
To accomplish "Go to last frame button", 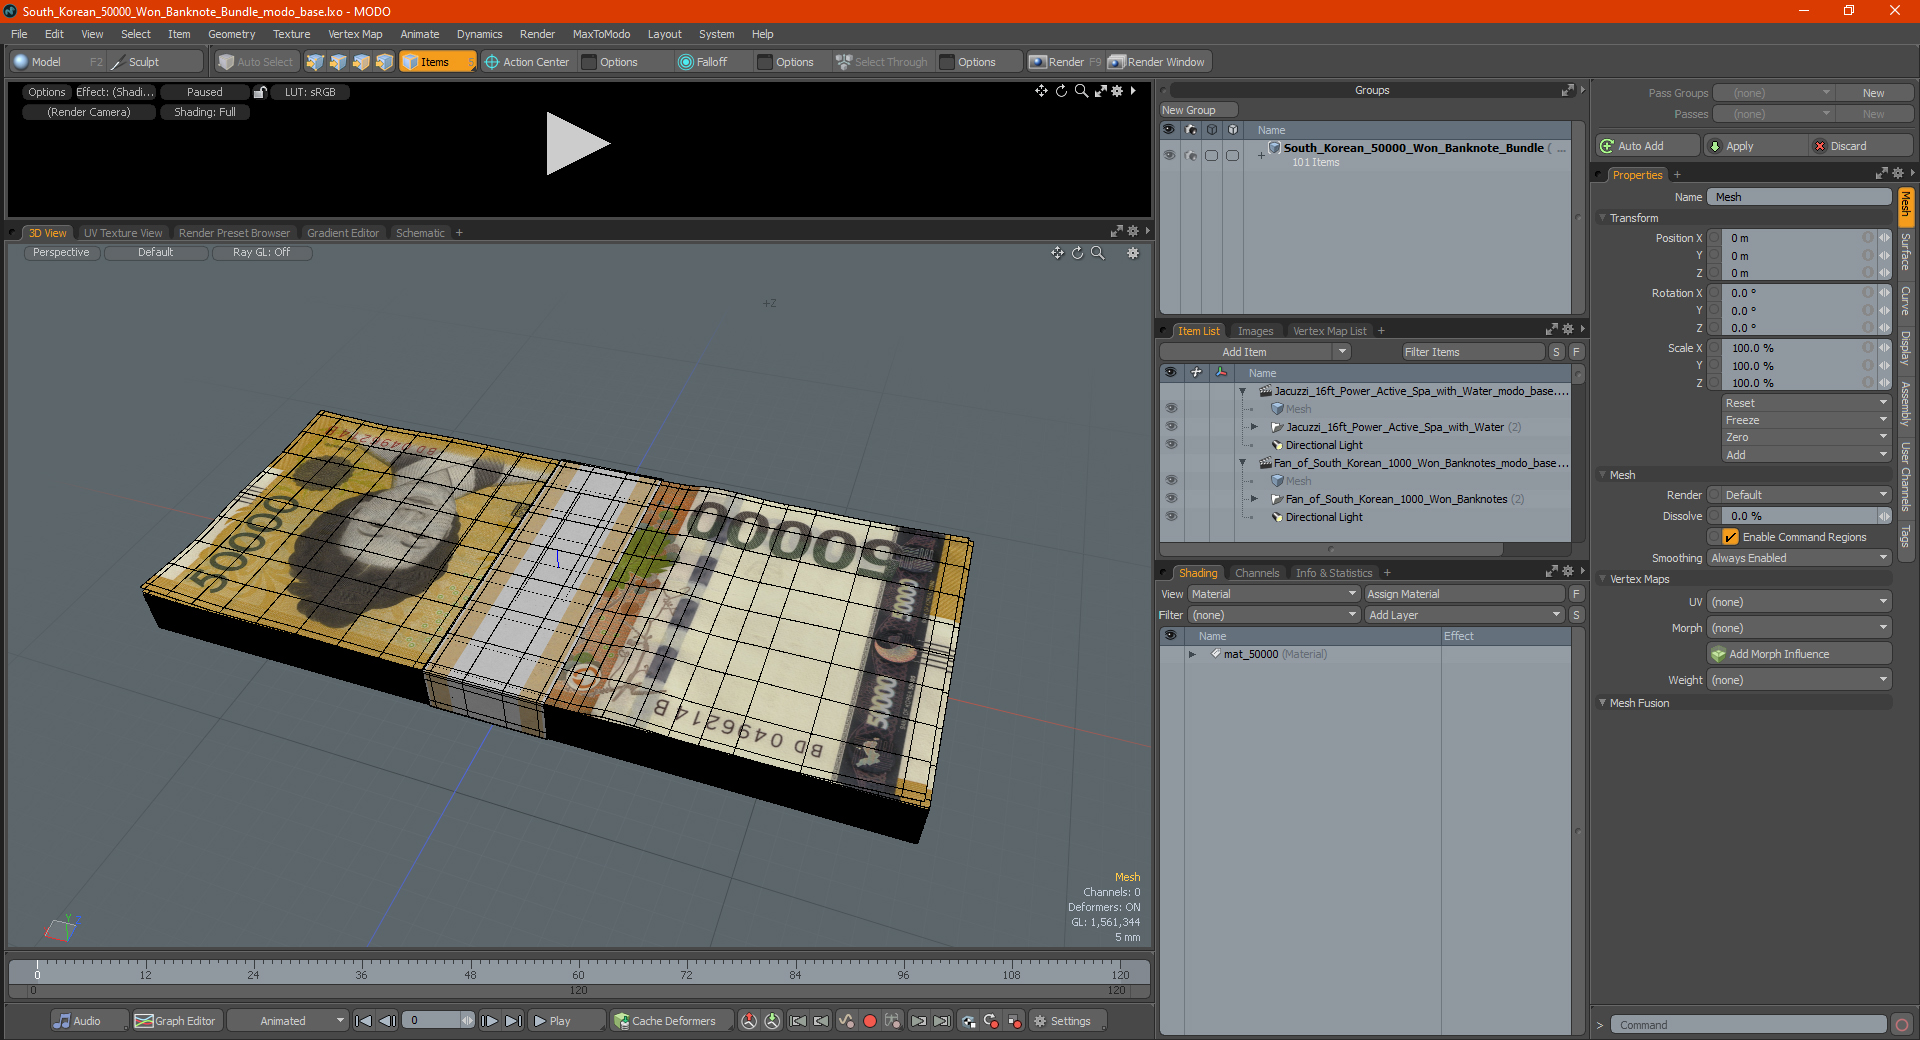I will 513,1021.
